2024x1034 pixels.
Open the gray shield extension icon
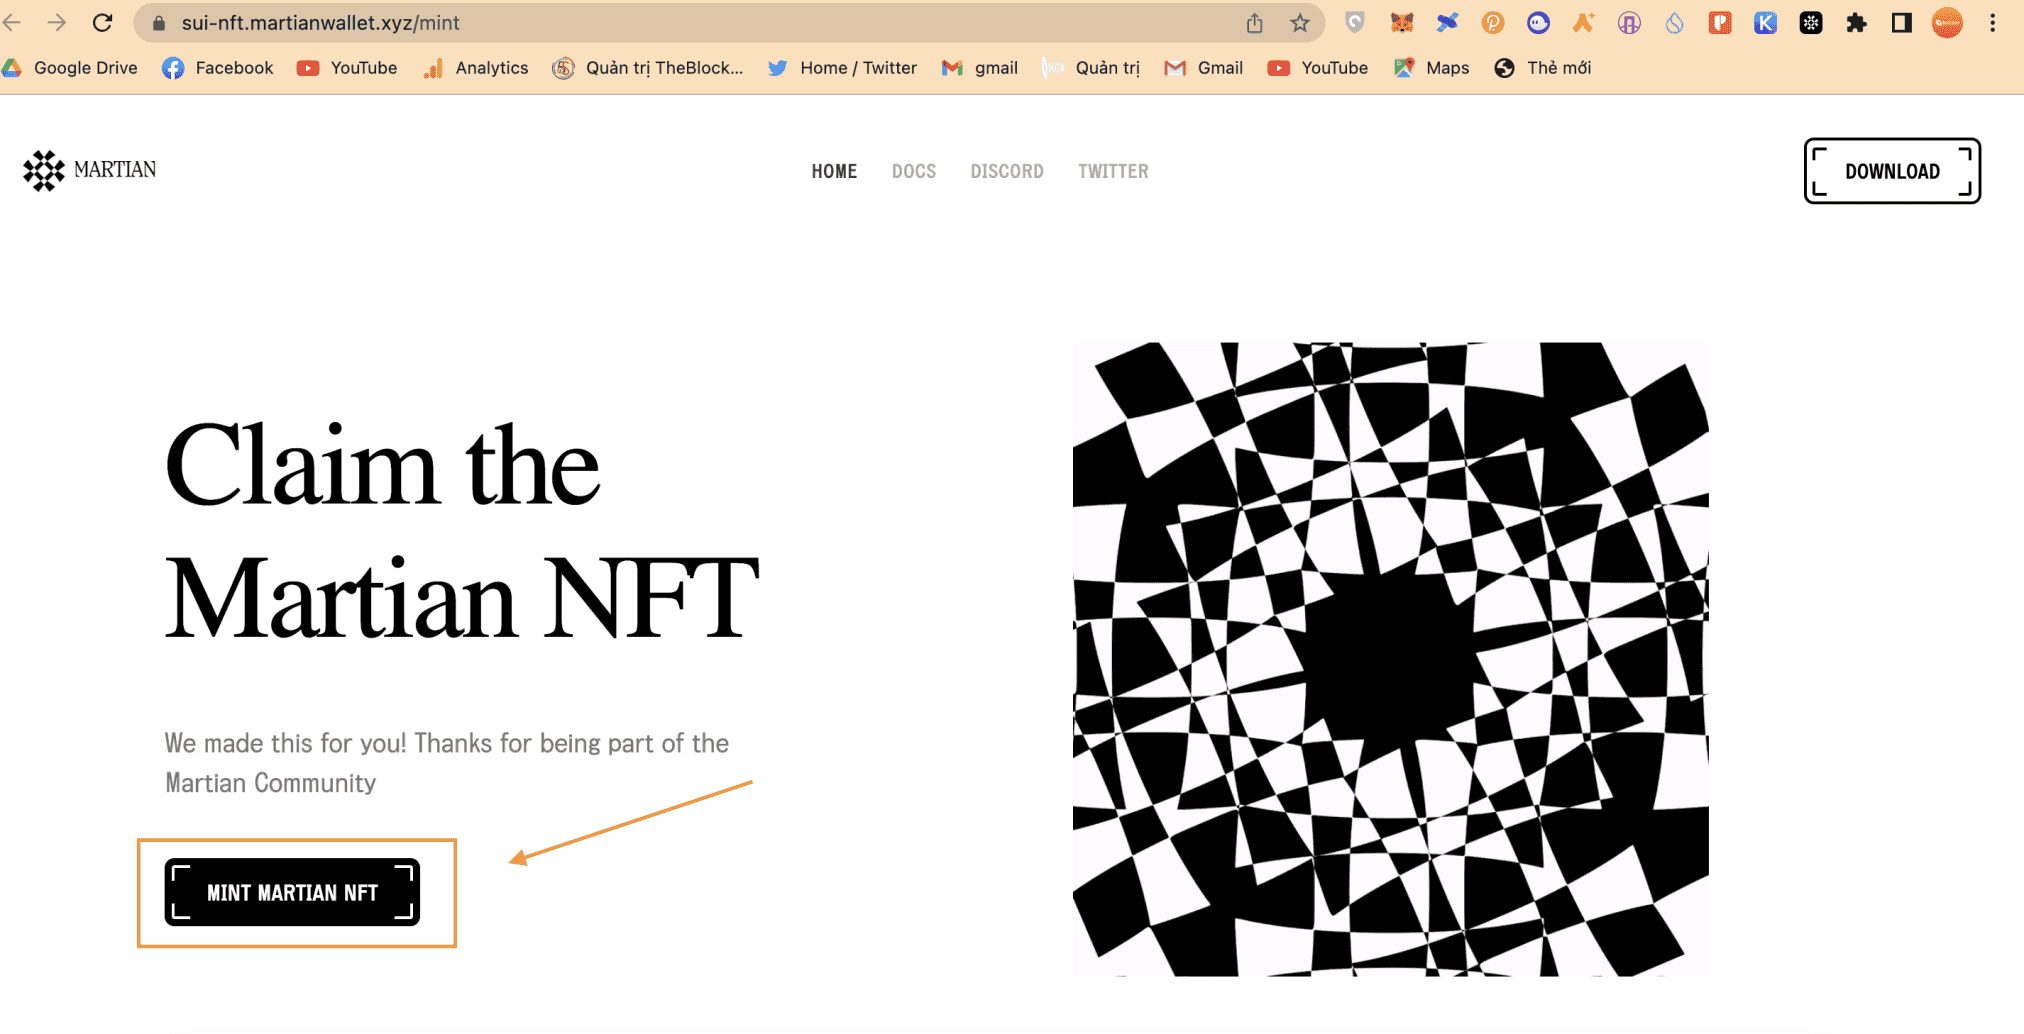point(1355,22)
